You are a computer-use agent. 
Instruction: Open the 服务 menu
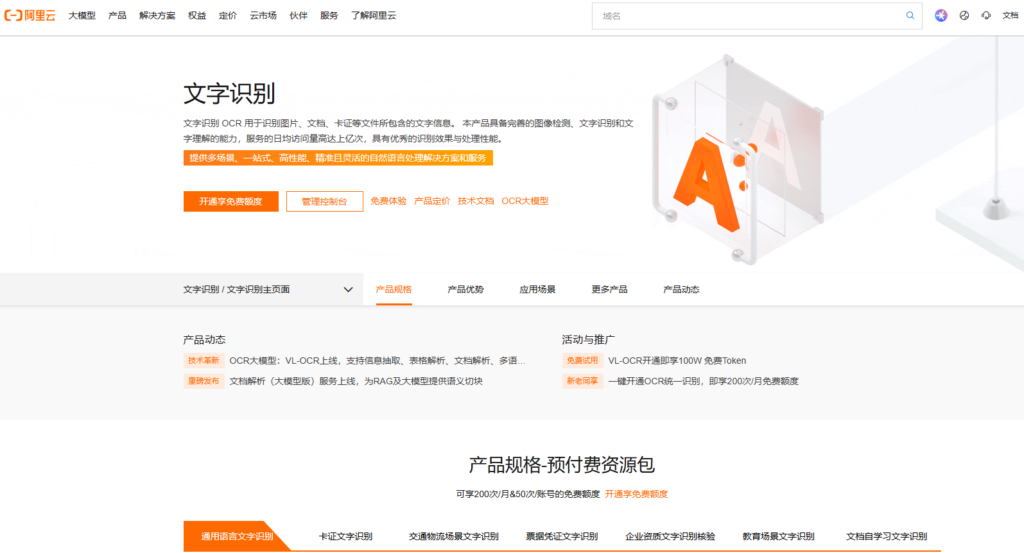328,15
